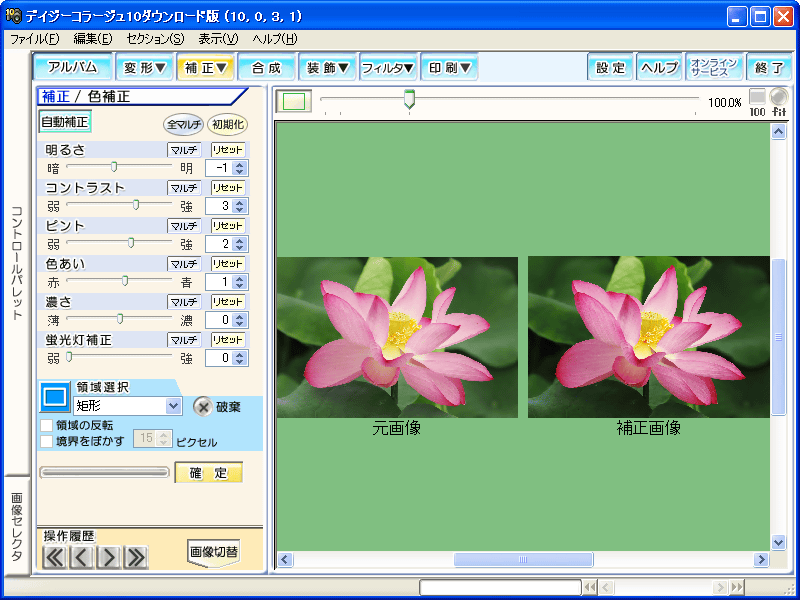Image resolution: width=800 pixels, height=600 pixels.
Task: Click the 画像切替 button
Action: click(x=214, y=552)
